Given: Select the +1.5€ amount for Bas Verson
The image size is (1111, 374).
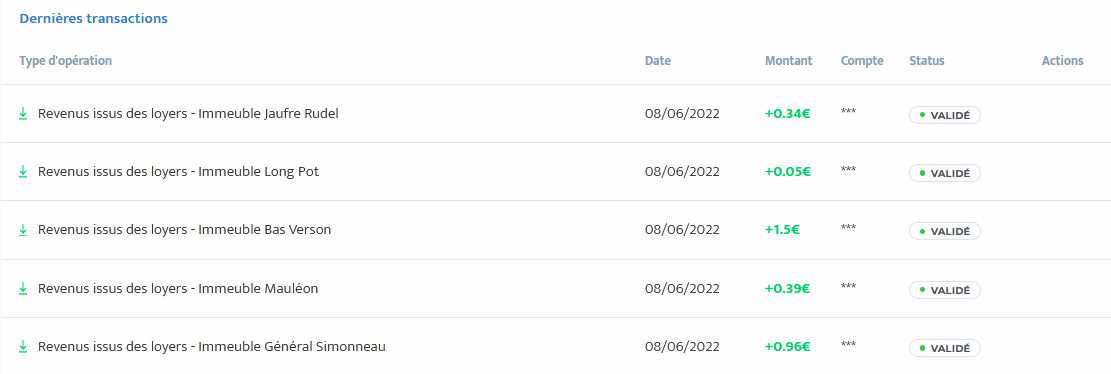Looking at the screenshot, I should point(782,230).
